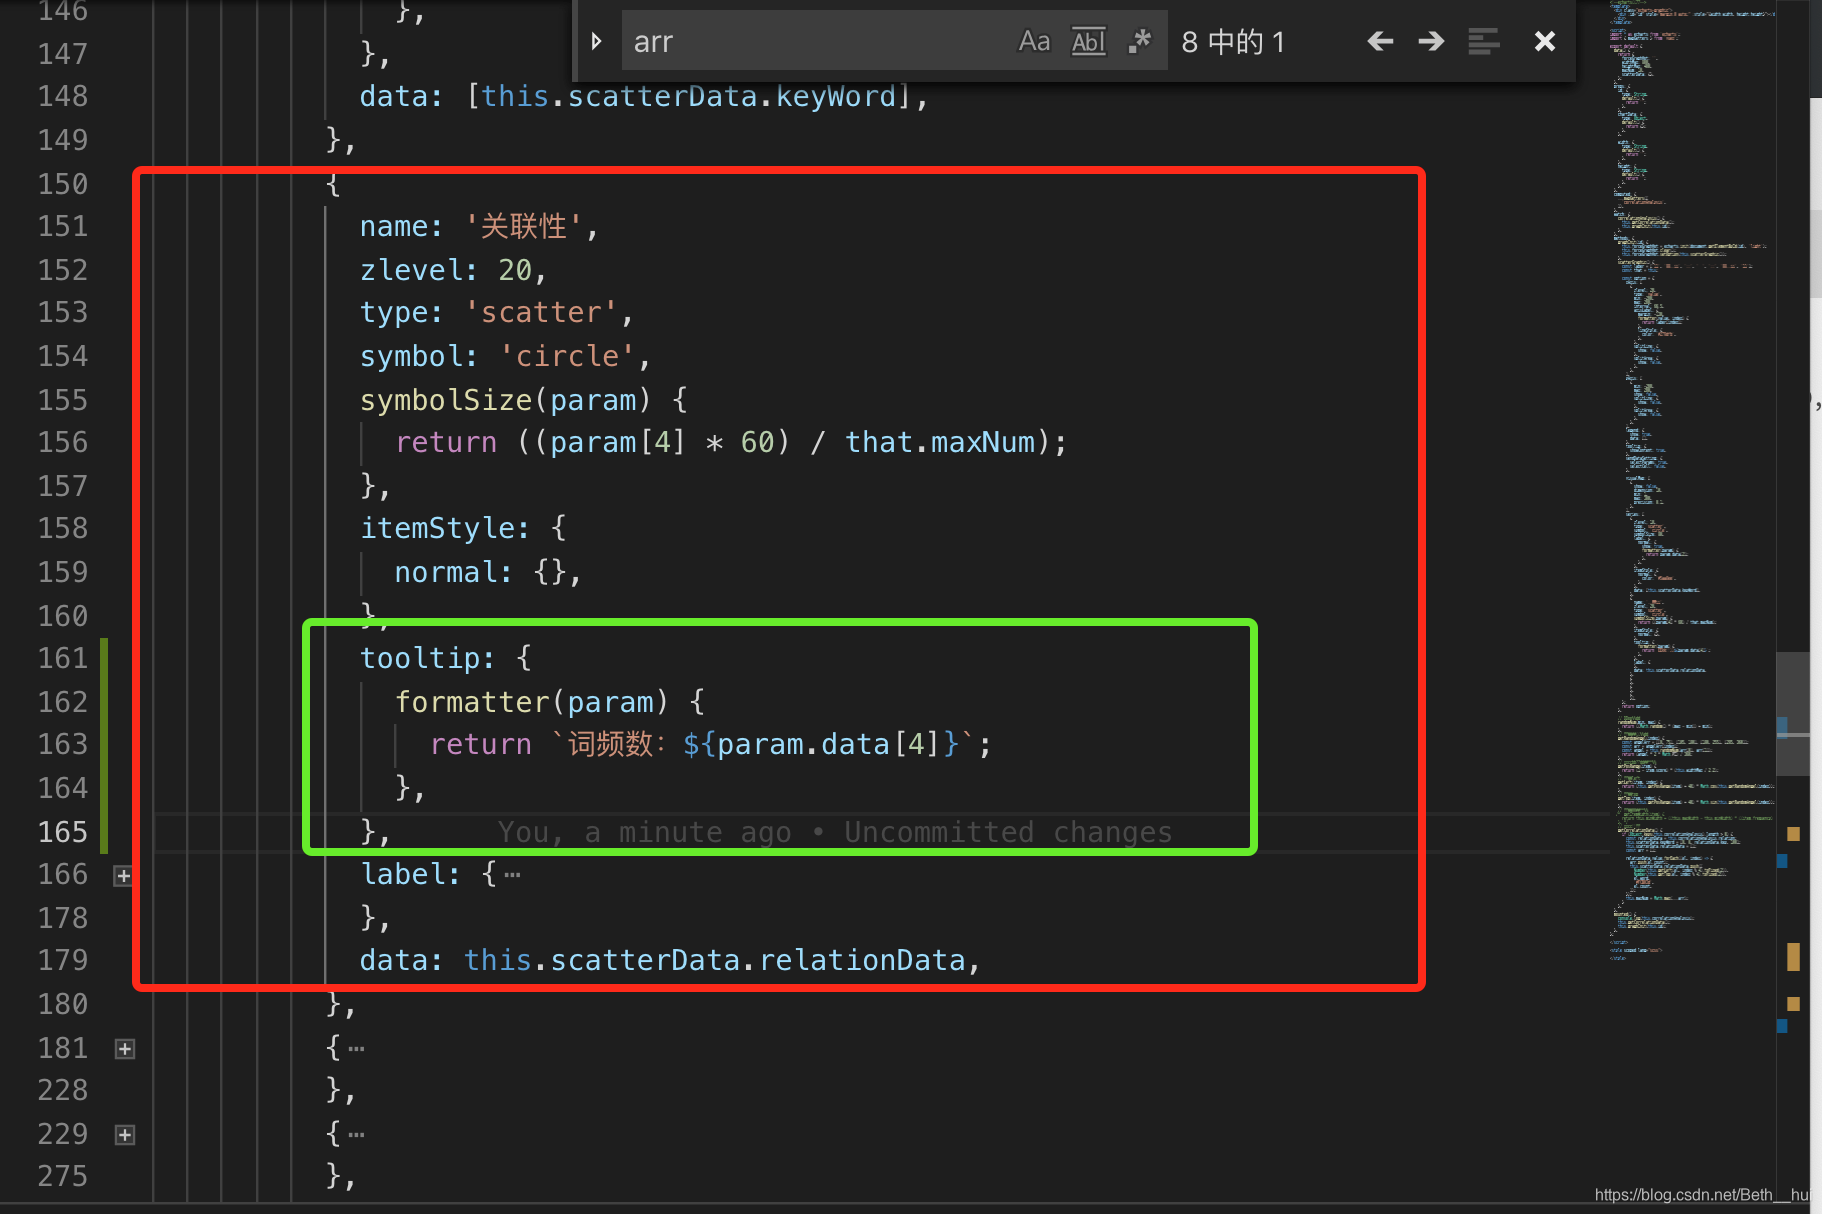Go to next search match
The width and height of the screenshot is (1822, 1214).
point(1431,42)
